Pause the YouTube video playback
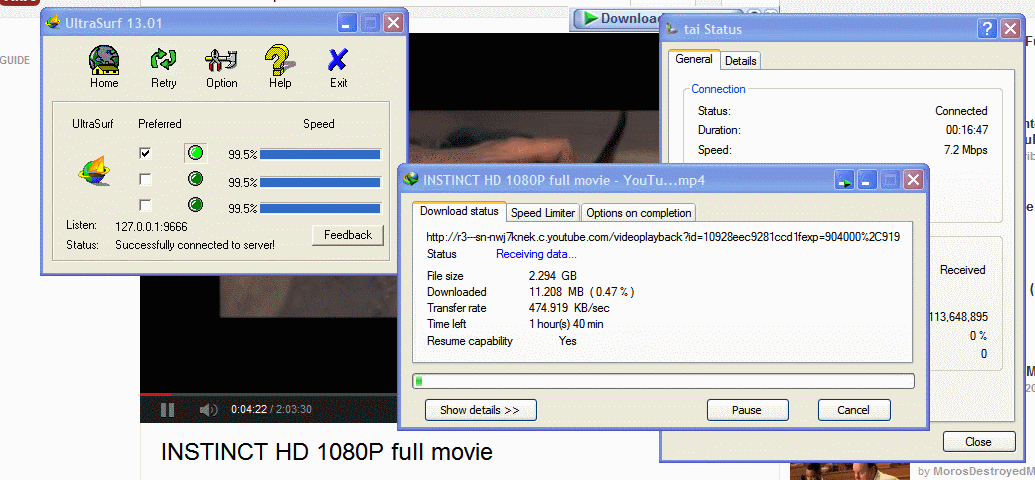The image size is (1035, 480). click(x=168, y=410)
